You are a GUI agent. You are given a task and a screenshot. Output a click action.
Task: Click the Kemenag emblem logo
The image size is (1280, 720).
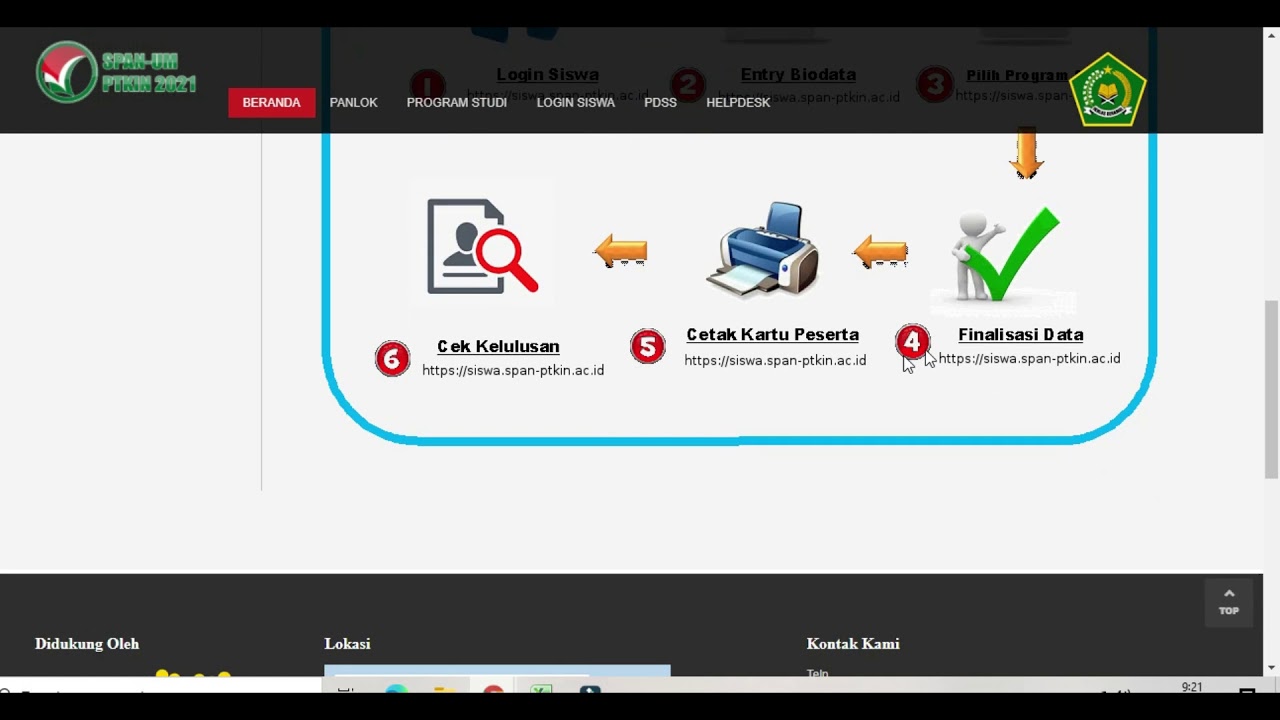pos(1108,90)
